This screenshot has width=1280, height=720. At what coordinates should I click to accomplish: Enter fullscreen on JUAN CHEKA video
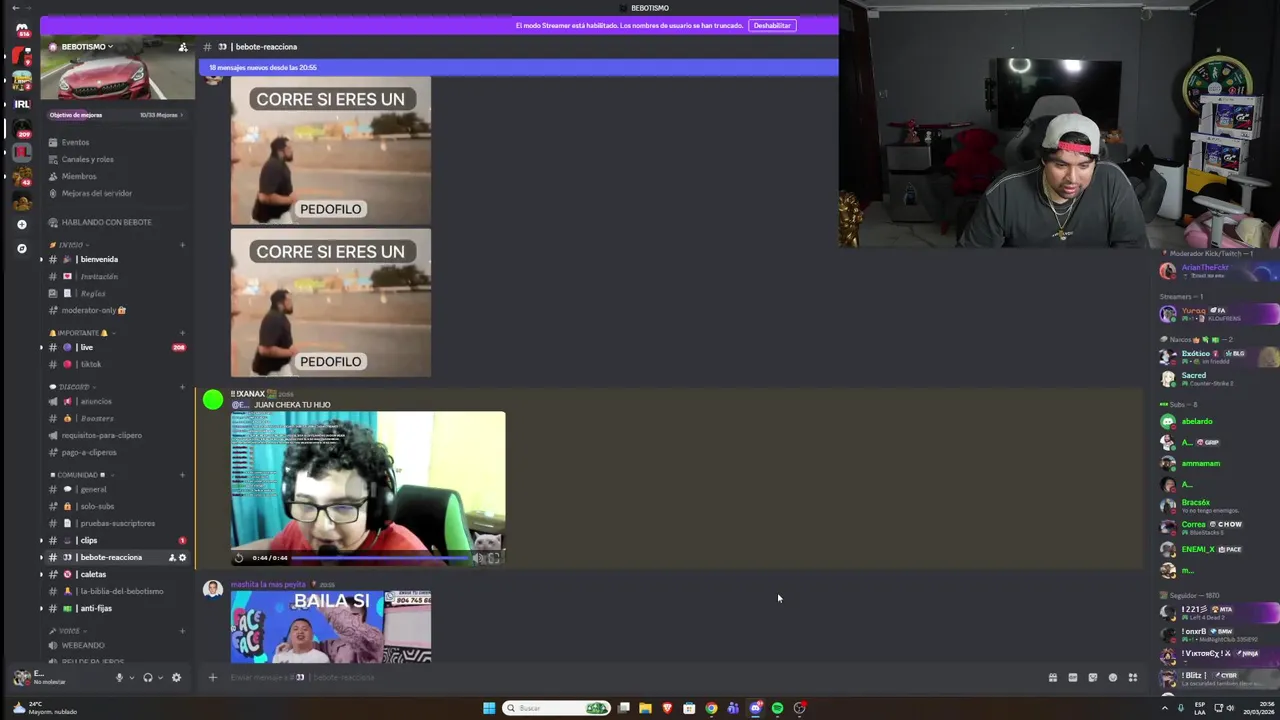click(x=493, y=558)
